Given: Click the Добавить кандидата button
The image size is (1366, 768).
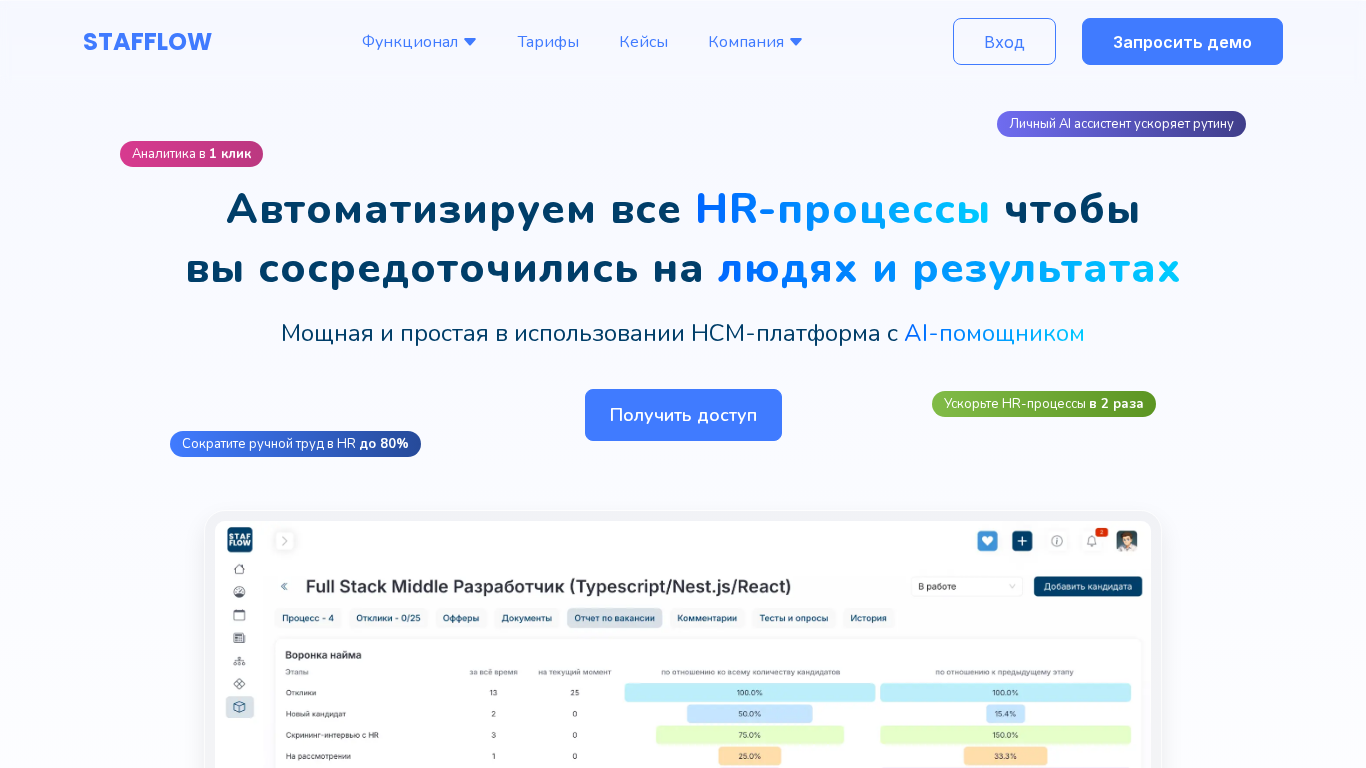Looking at the screenshot, I should coord(1088,587).
